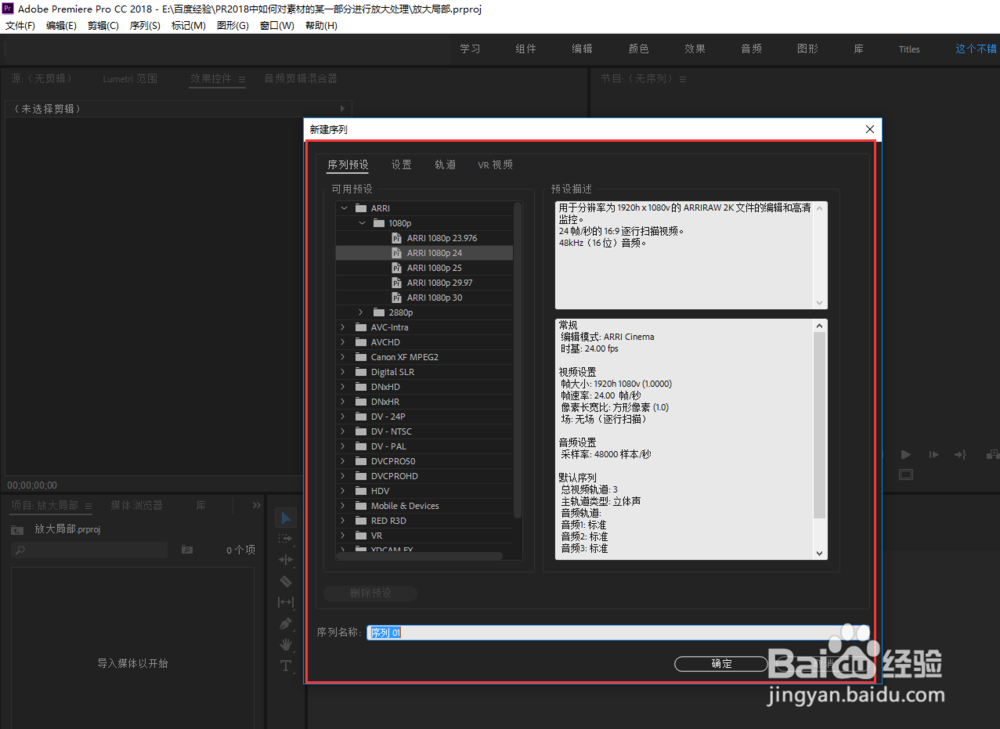Show hidden panel tabs via double chevron
1000x729 pixels.
pos(256,505)
